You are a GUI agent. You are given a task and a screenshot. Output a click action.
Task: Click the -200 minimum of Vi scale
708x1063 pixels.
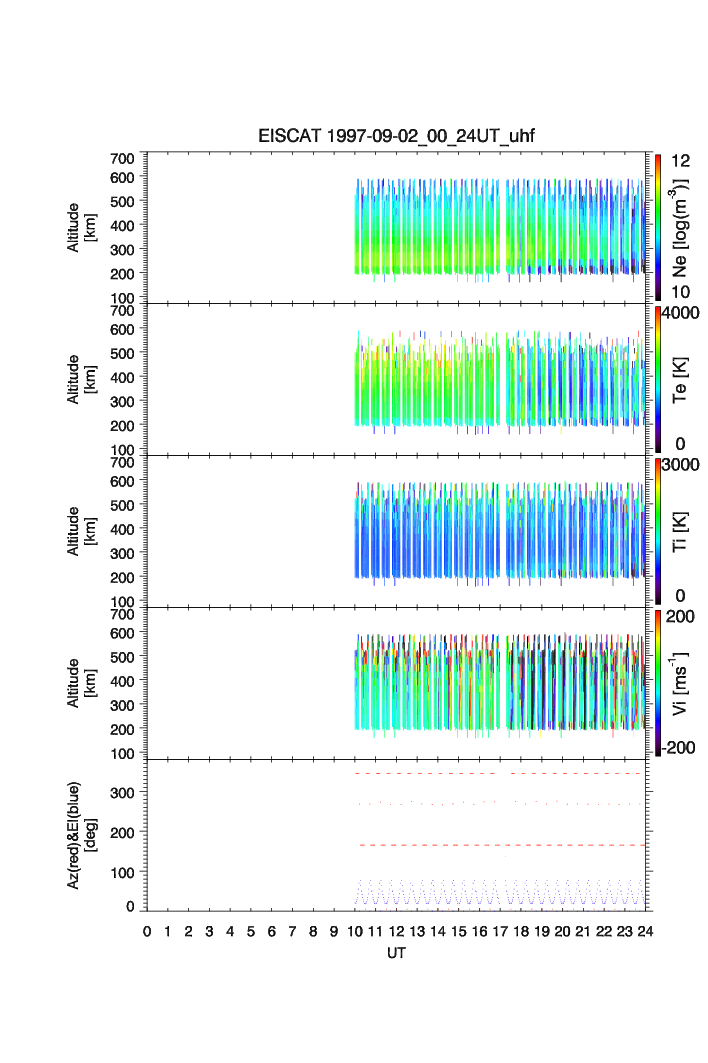(x=680, y=748)
